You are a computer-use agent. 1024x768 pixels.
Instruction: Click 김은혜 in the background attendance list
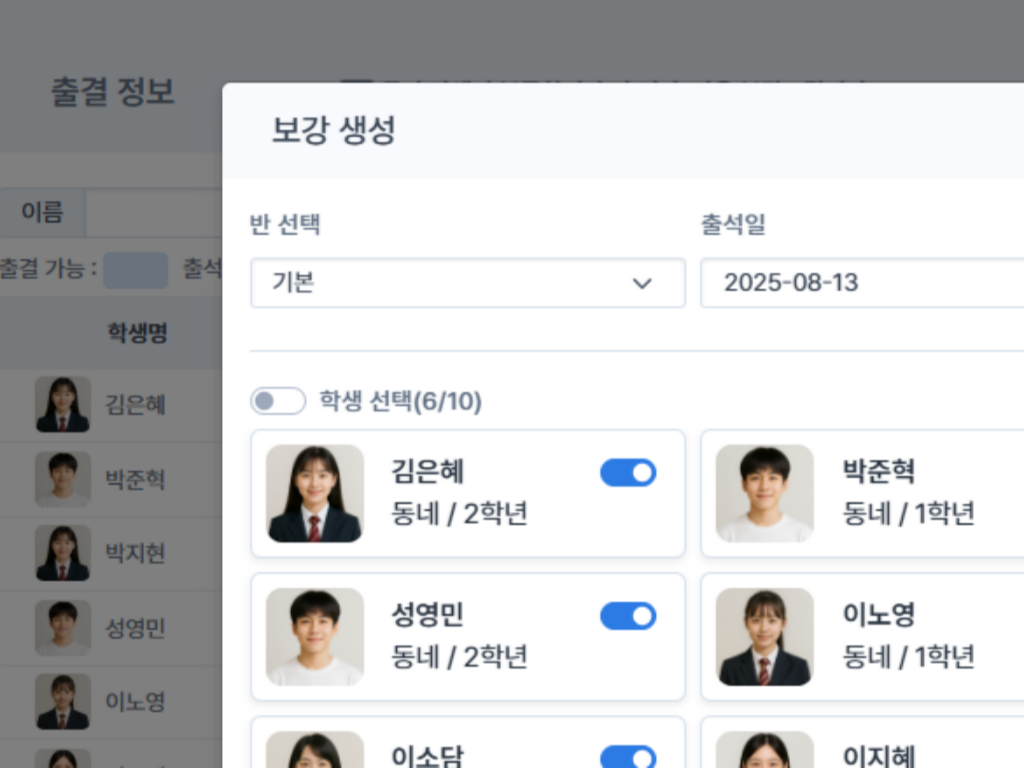click(135, 405)
